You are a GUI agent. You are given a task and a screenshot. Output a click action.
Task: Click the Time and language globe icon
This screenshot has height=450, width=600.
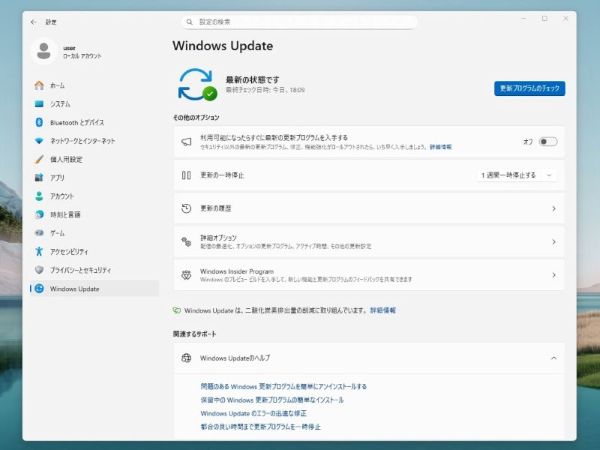pyautogui.click(x=39, y=214)
